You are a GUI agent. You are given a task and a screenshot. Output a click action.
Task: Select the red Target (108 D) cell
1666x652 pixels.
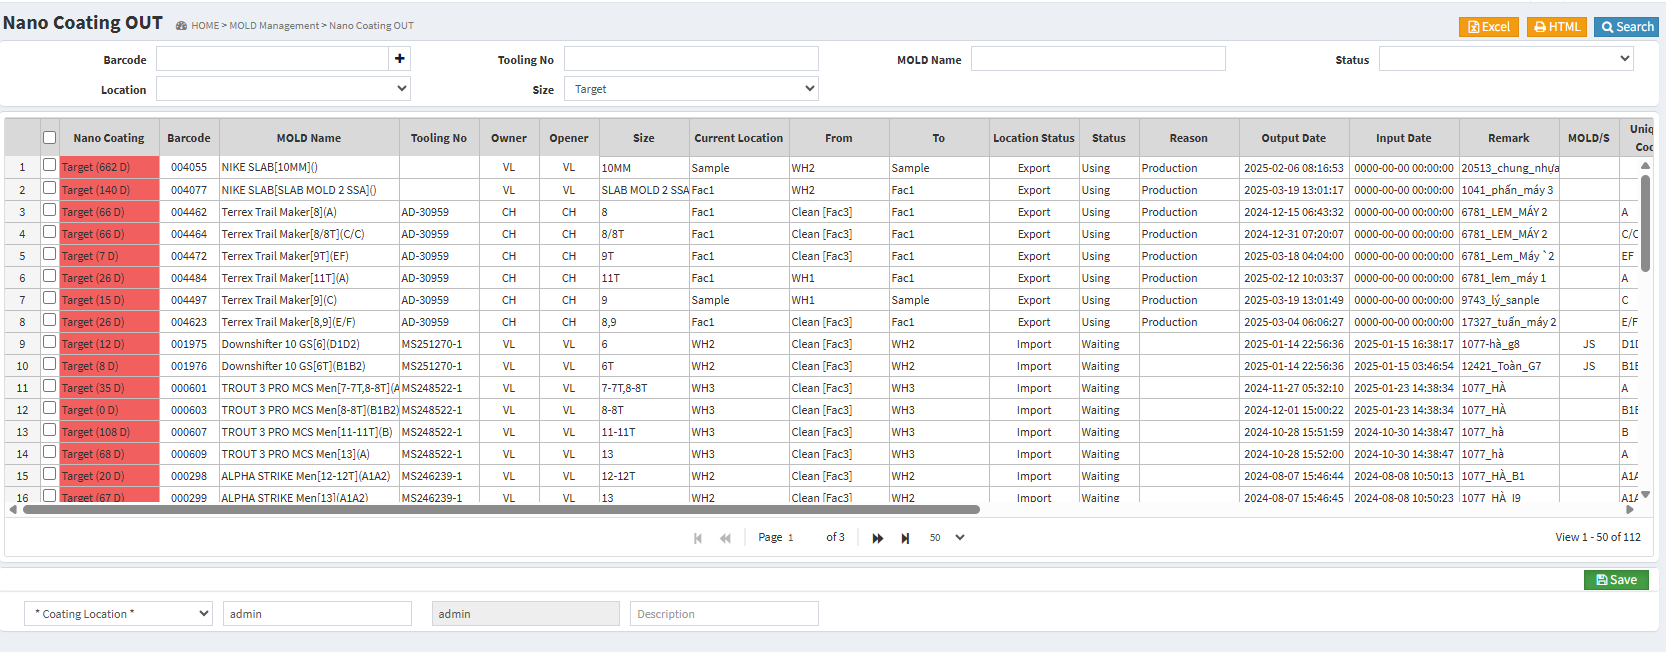point(109,432)
